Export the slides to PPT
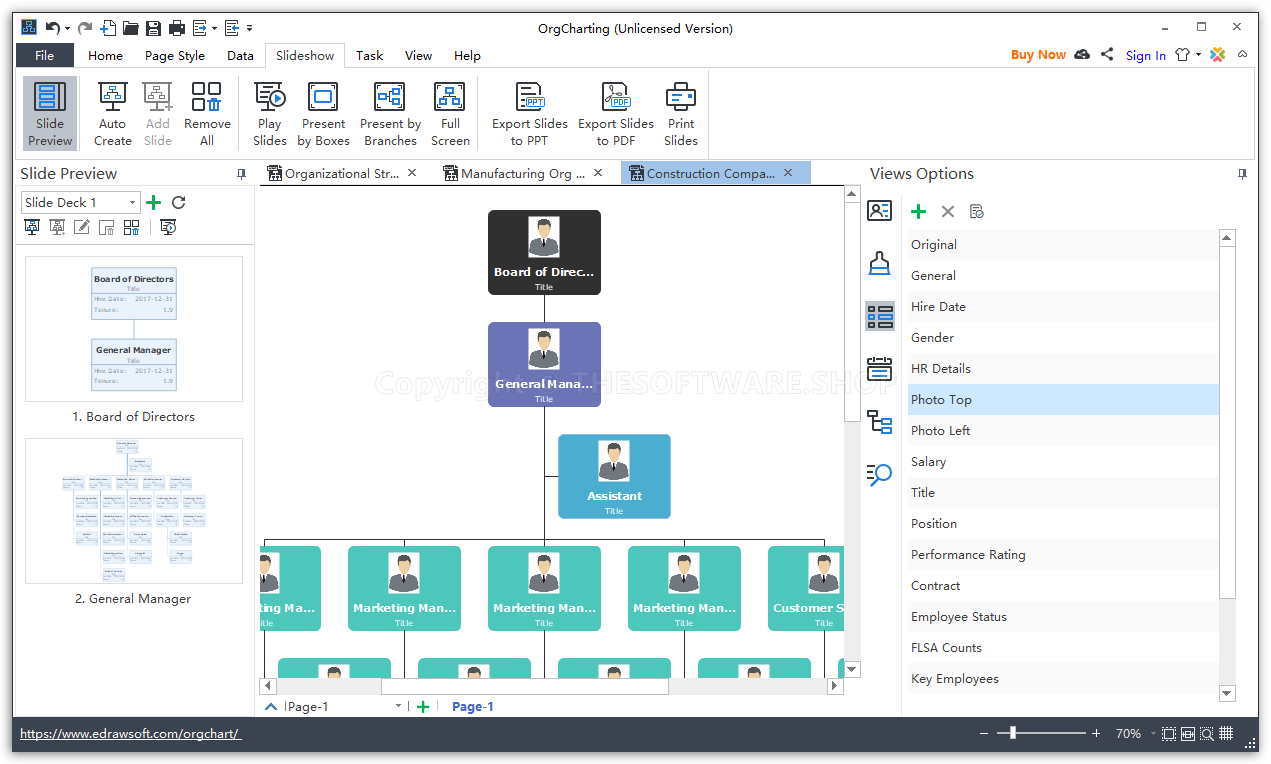The width and height of the screenshot is (1271, 764). (x=529, y=113)
